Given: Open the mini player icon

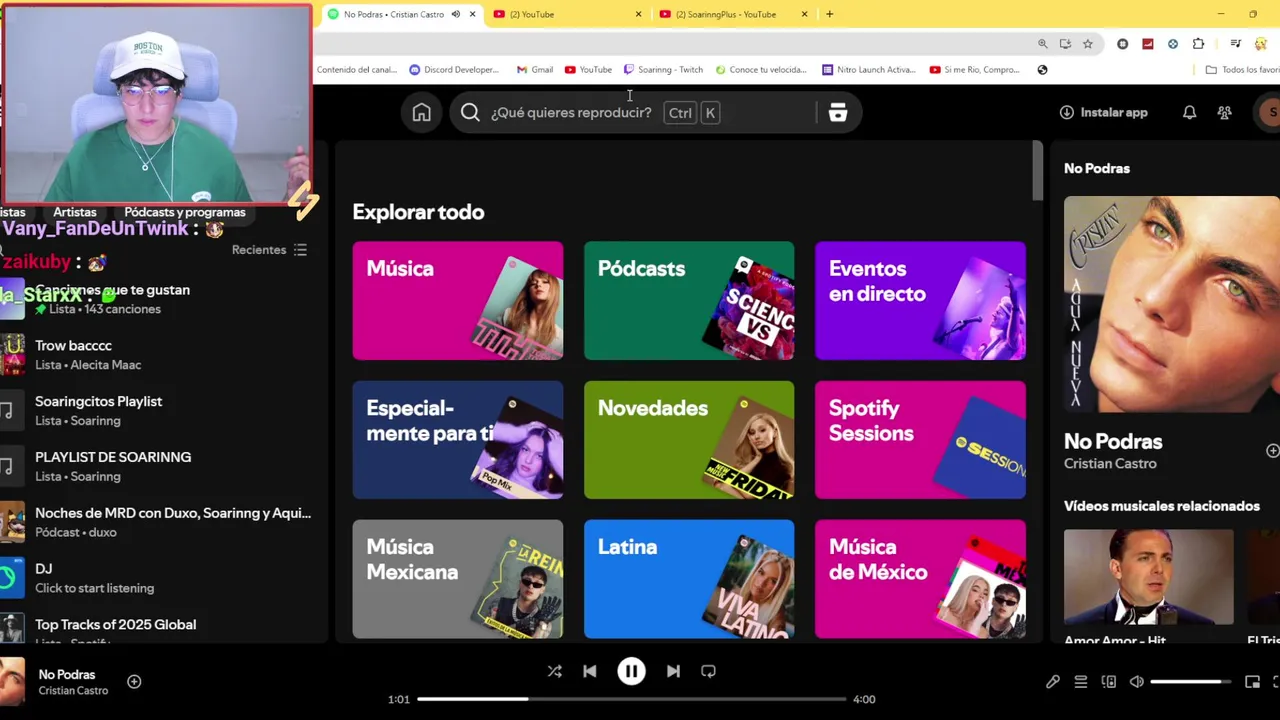Looking at the screenshot, I should [1252, 682].
